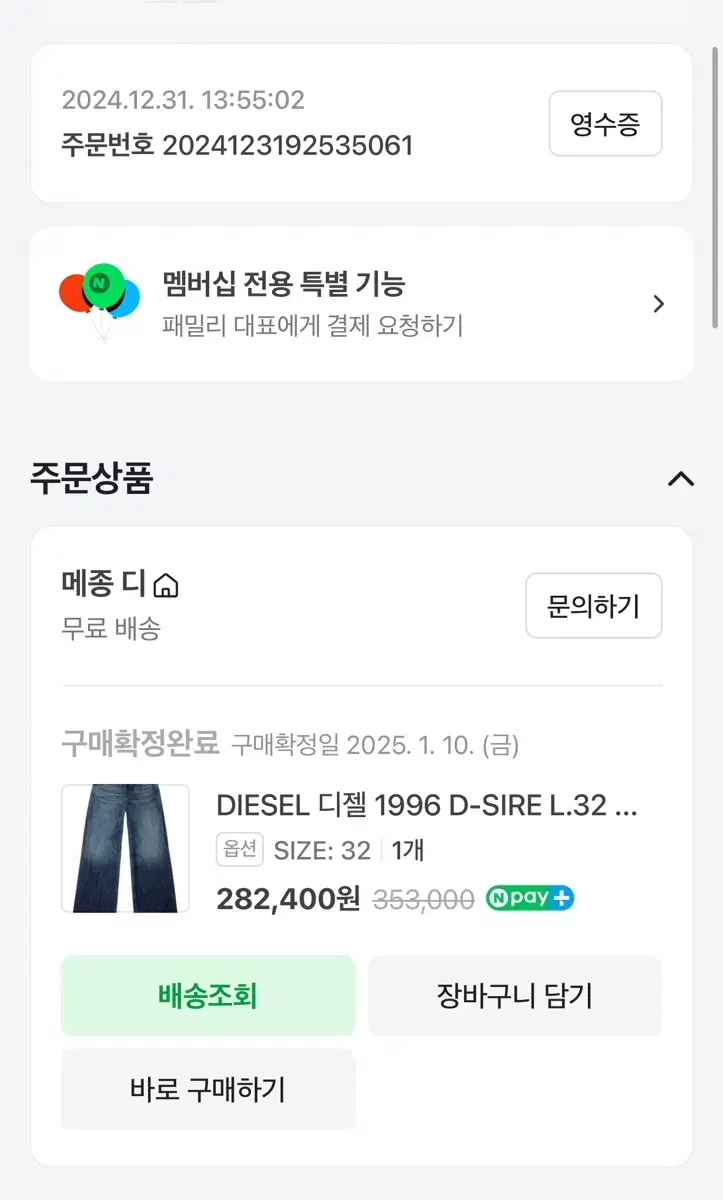
Task: Collapse the 주문상품 section chevron
Action: (680, 479)
